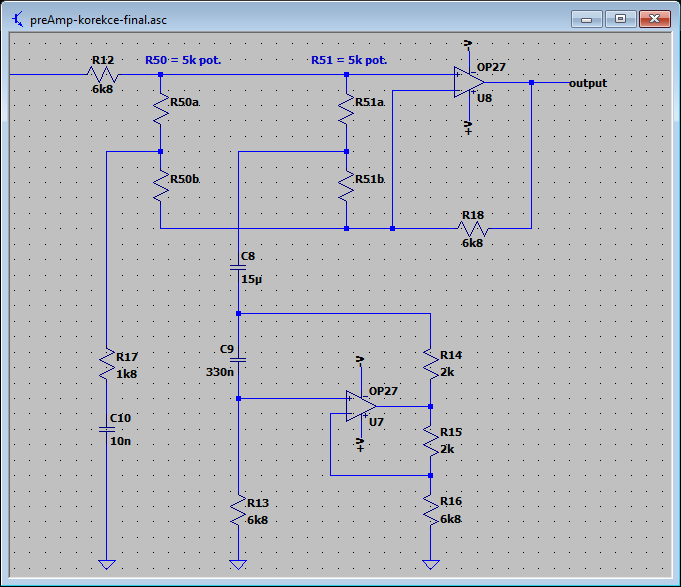The image size is (681, 587).
Task: Click the 'R51 = 5k pot.' comment text
Action: (x=349, y=60)
